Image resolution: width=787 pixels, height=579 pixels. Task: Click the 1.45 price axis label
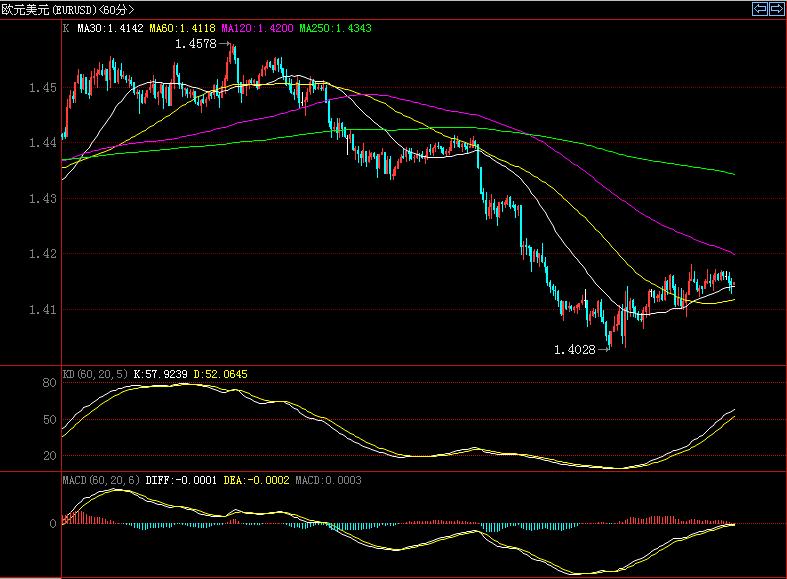(43, 88)
